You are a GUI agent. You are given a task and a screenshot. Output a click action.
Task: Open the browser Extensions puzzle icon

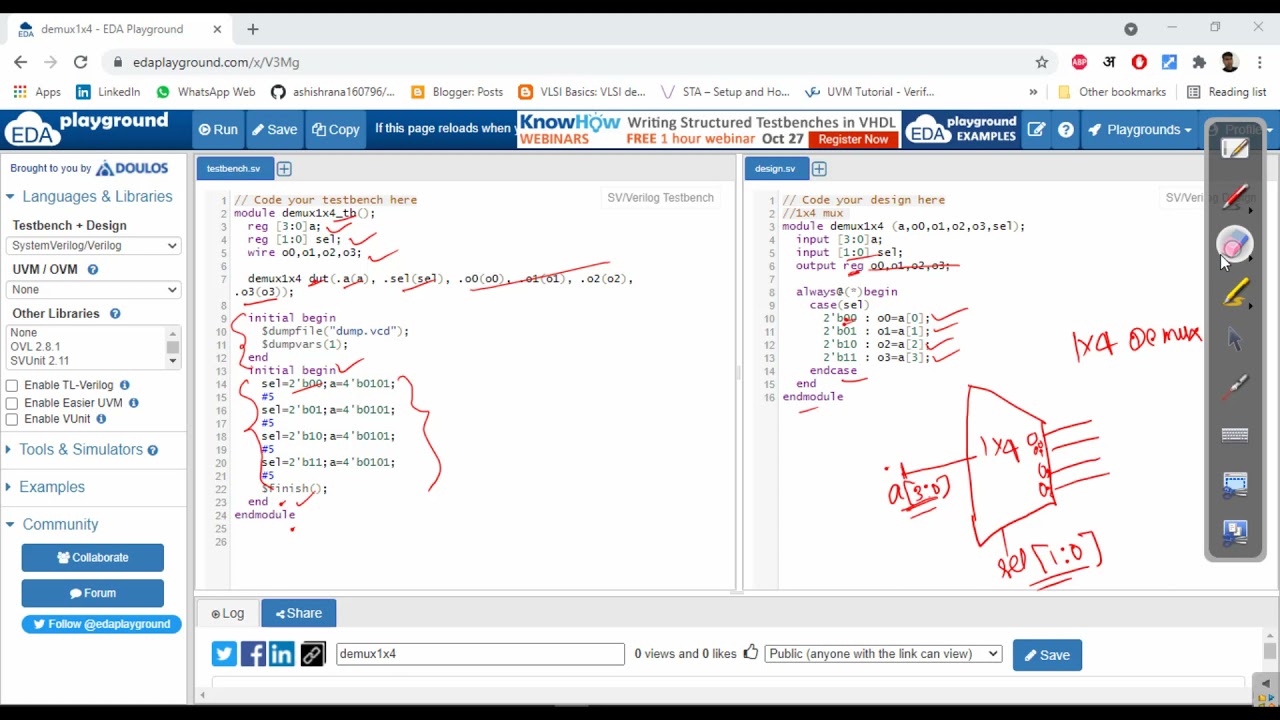click(1199, 62)
